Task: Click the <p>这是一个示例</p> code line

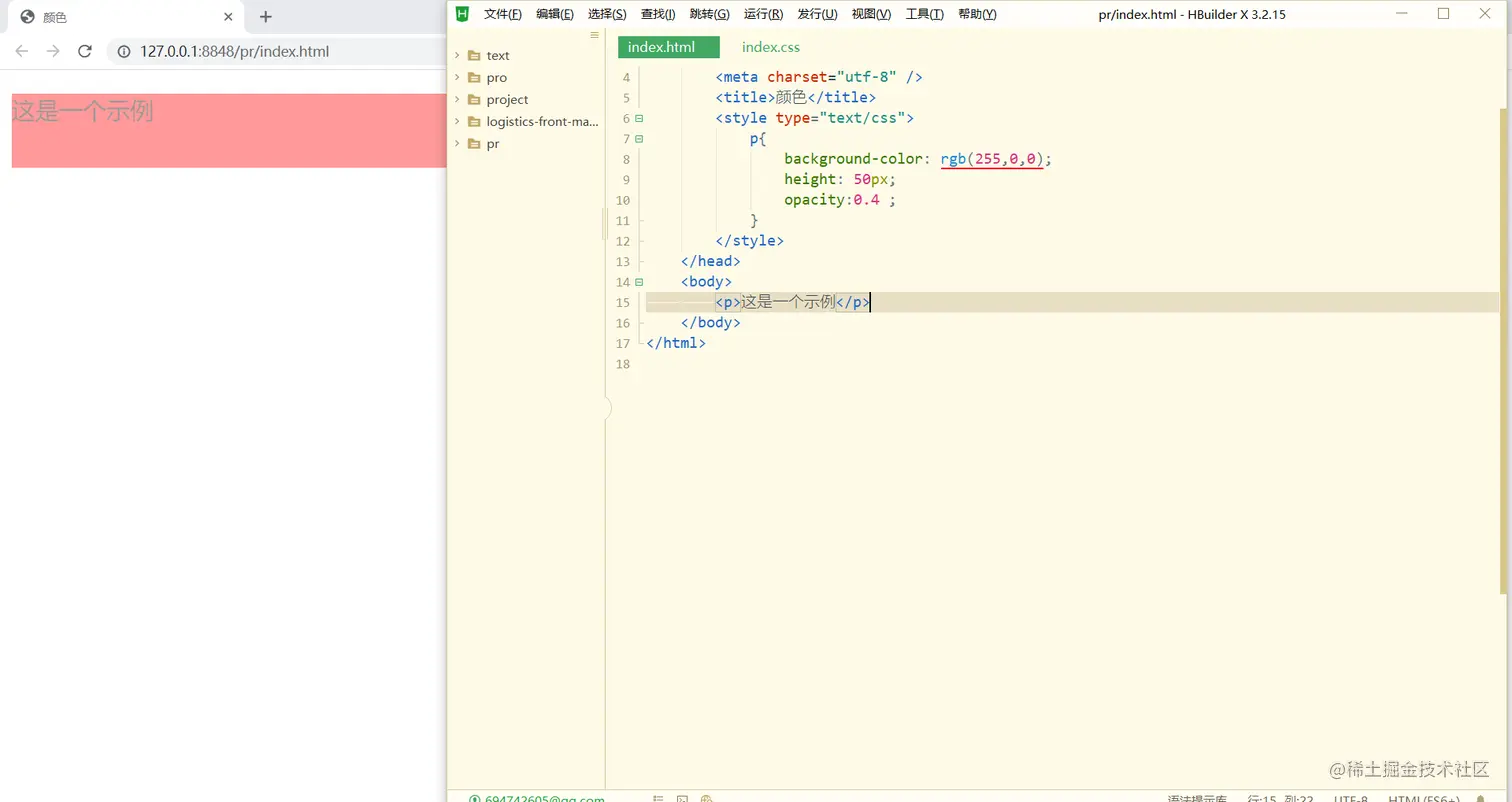Action: point(793,302)
